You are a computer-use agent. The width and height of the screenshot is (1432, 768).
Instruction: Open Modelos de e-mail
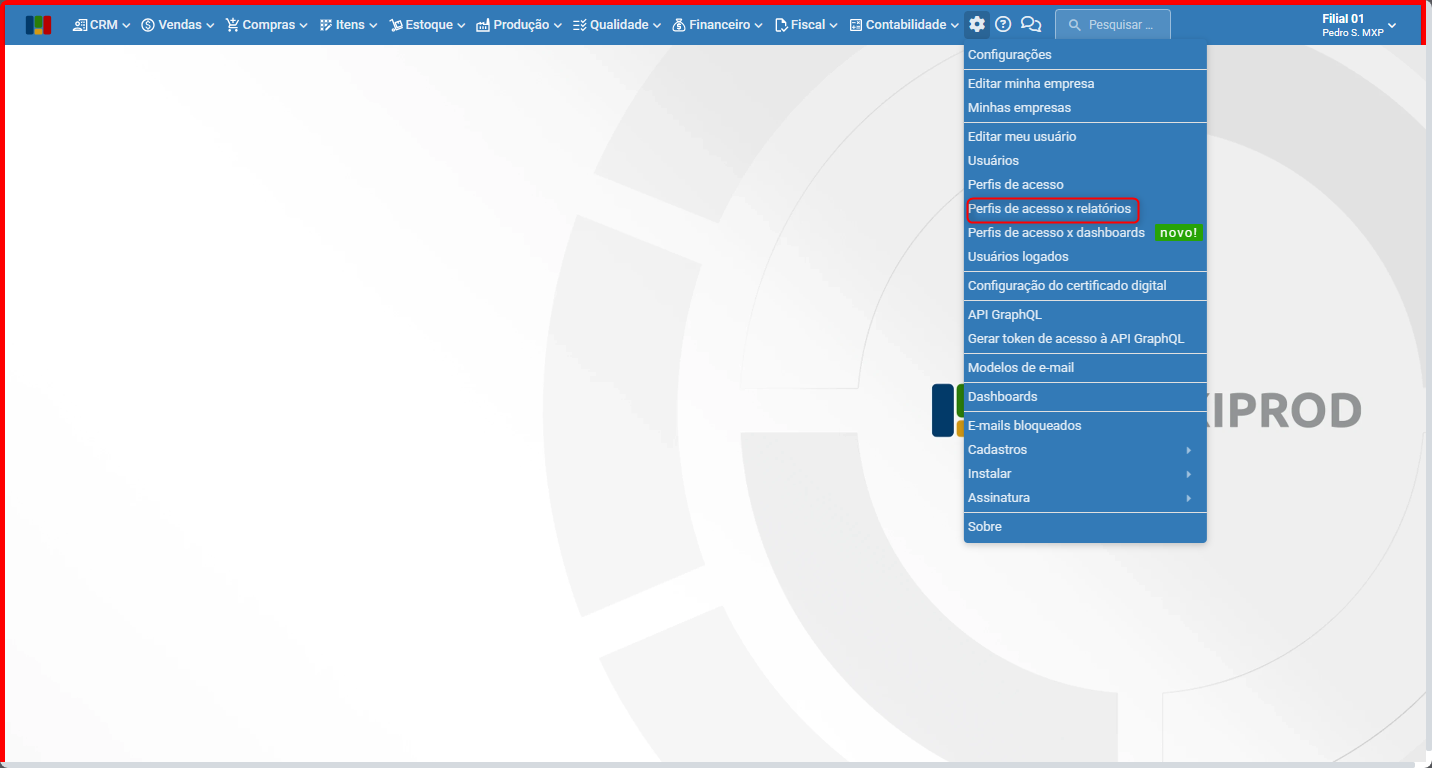(x=1085, y=368)
